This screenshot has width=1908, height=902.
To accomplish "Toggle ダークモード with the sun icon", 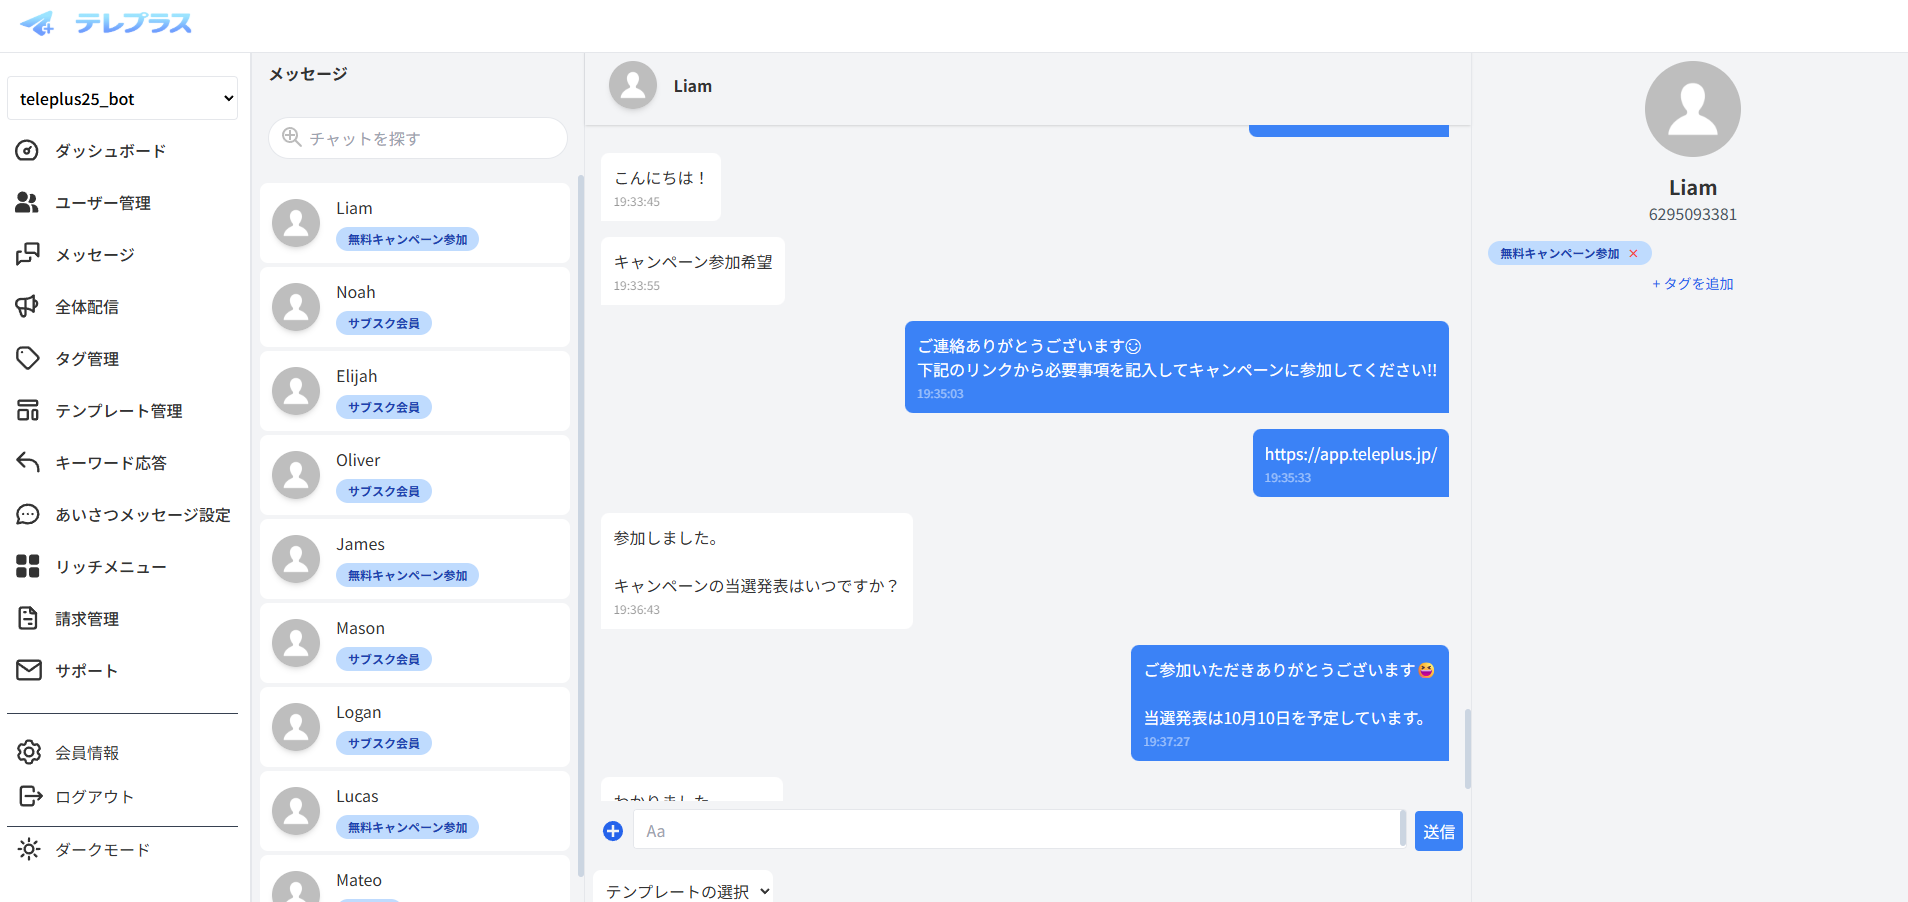I will tap(29, 849).
